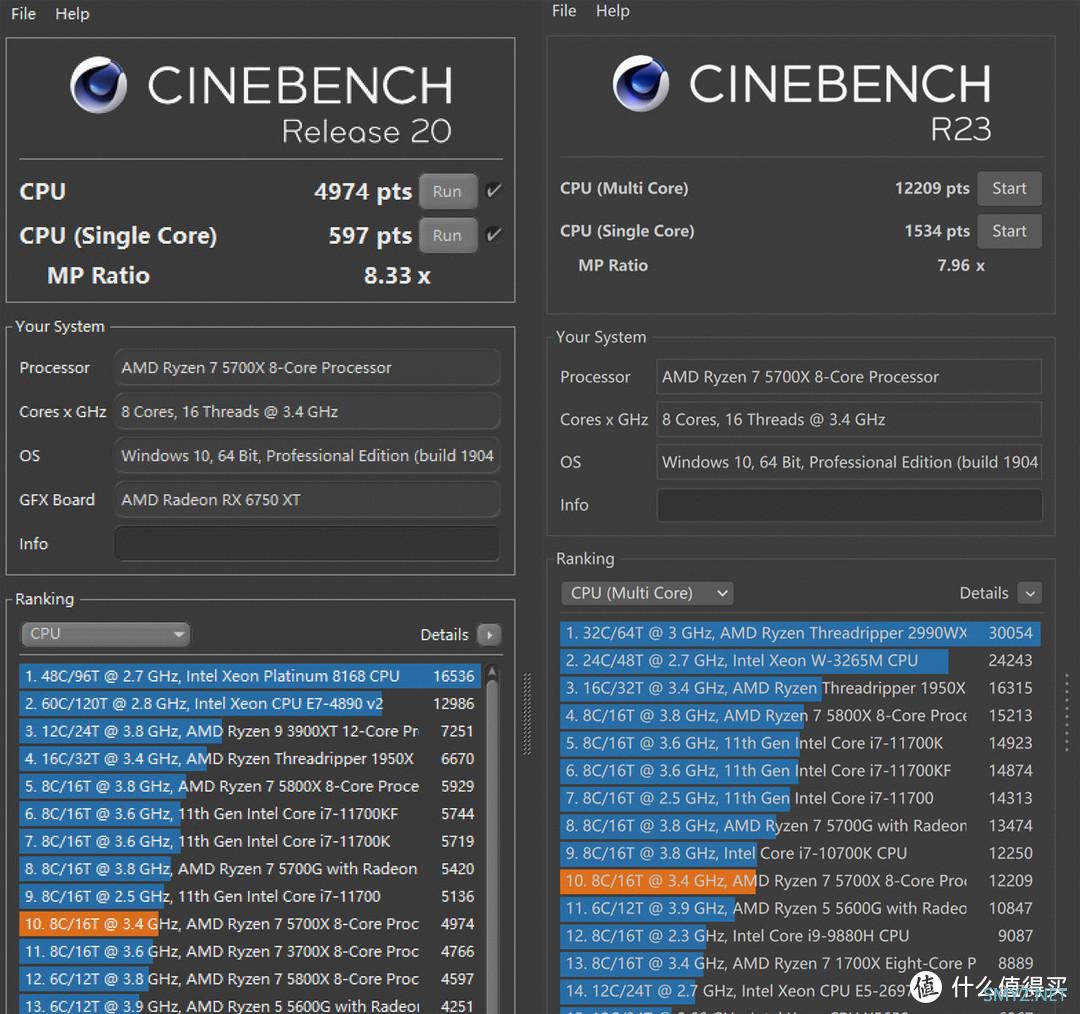1080x1014 pixels.
Task: Open the File menu in Cinebench R20
Action: click(23, 14)
